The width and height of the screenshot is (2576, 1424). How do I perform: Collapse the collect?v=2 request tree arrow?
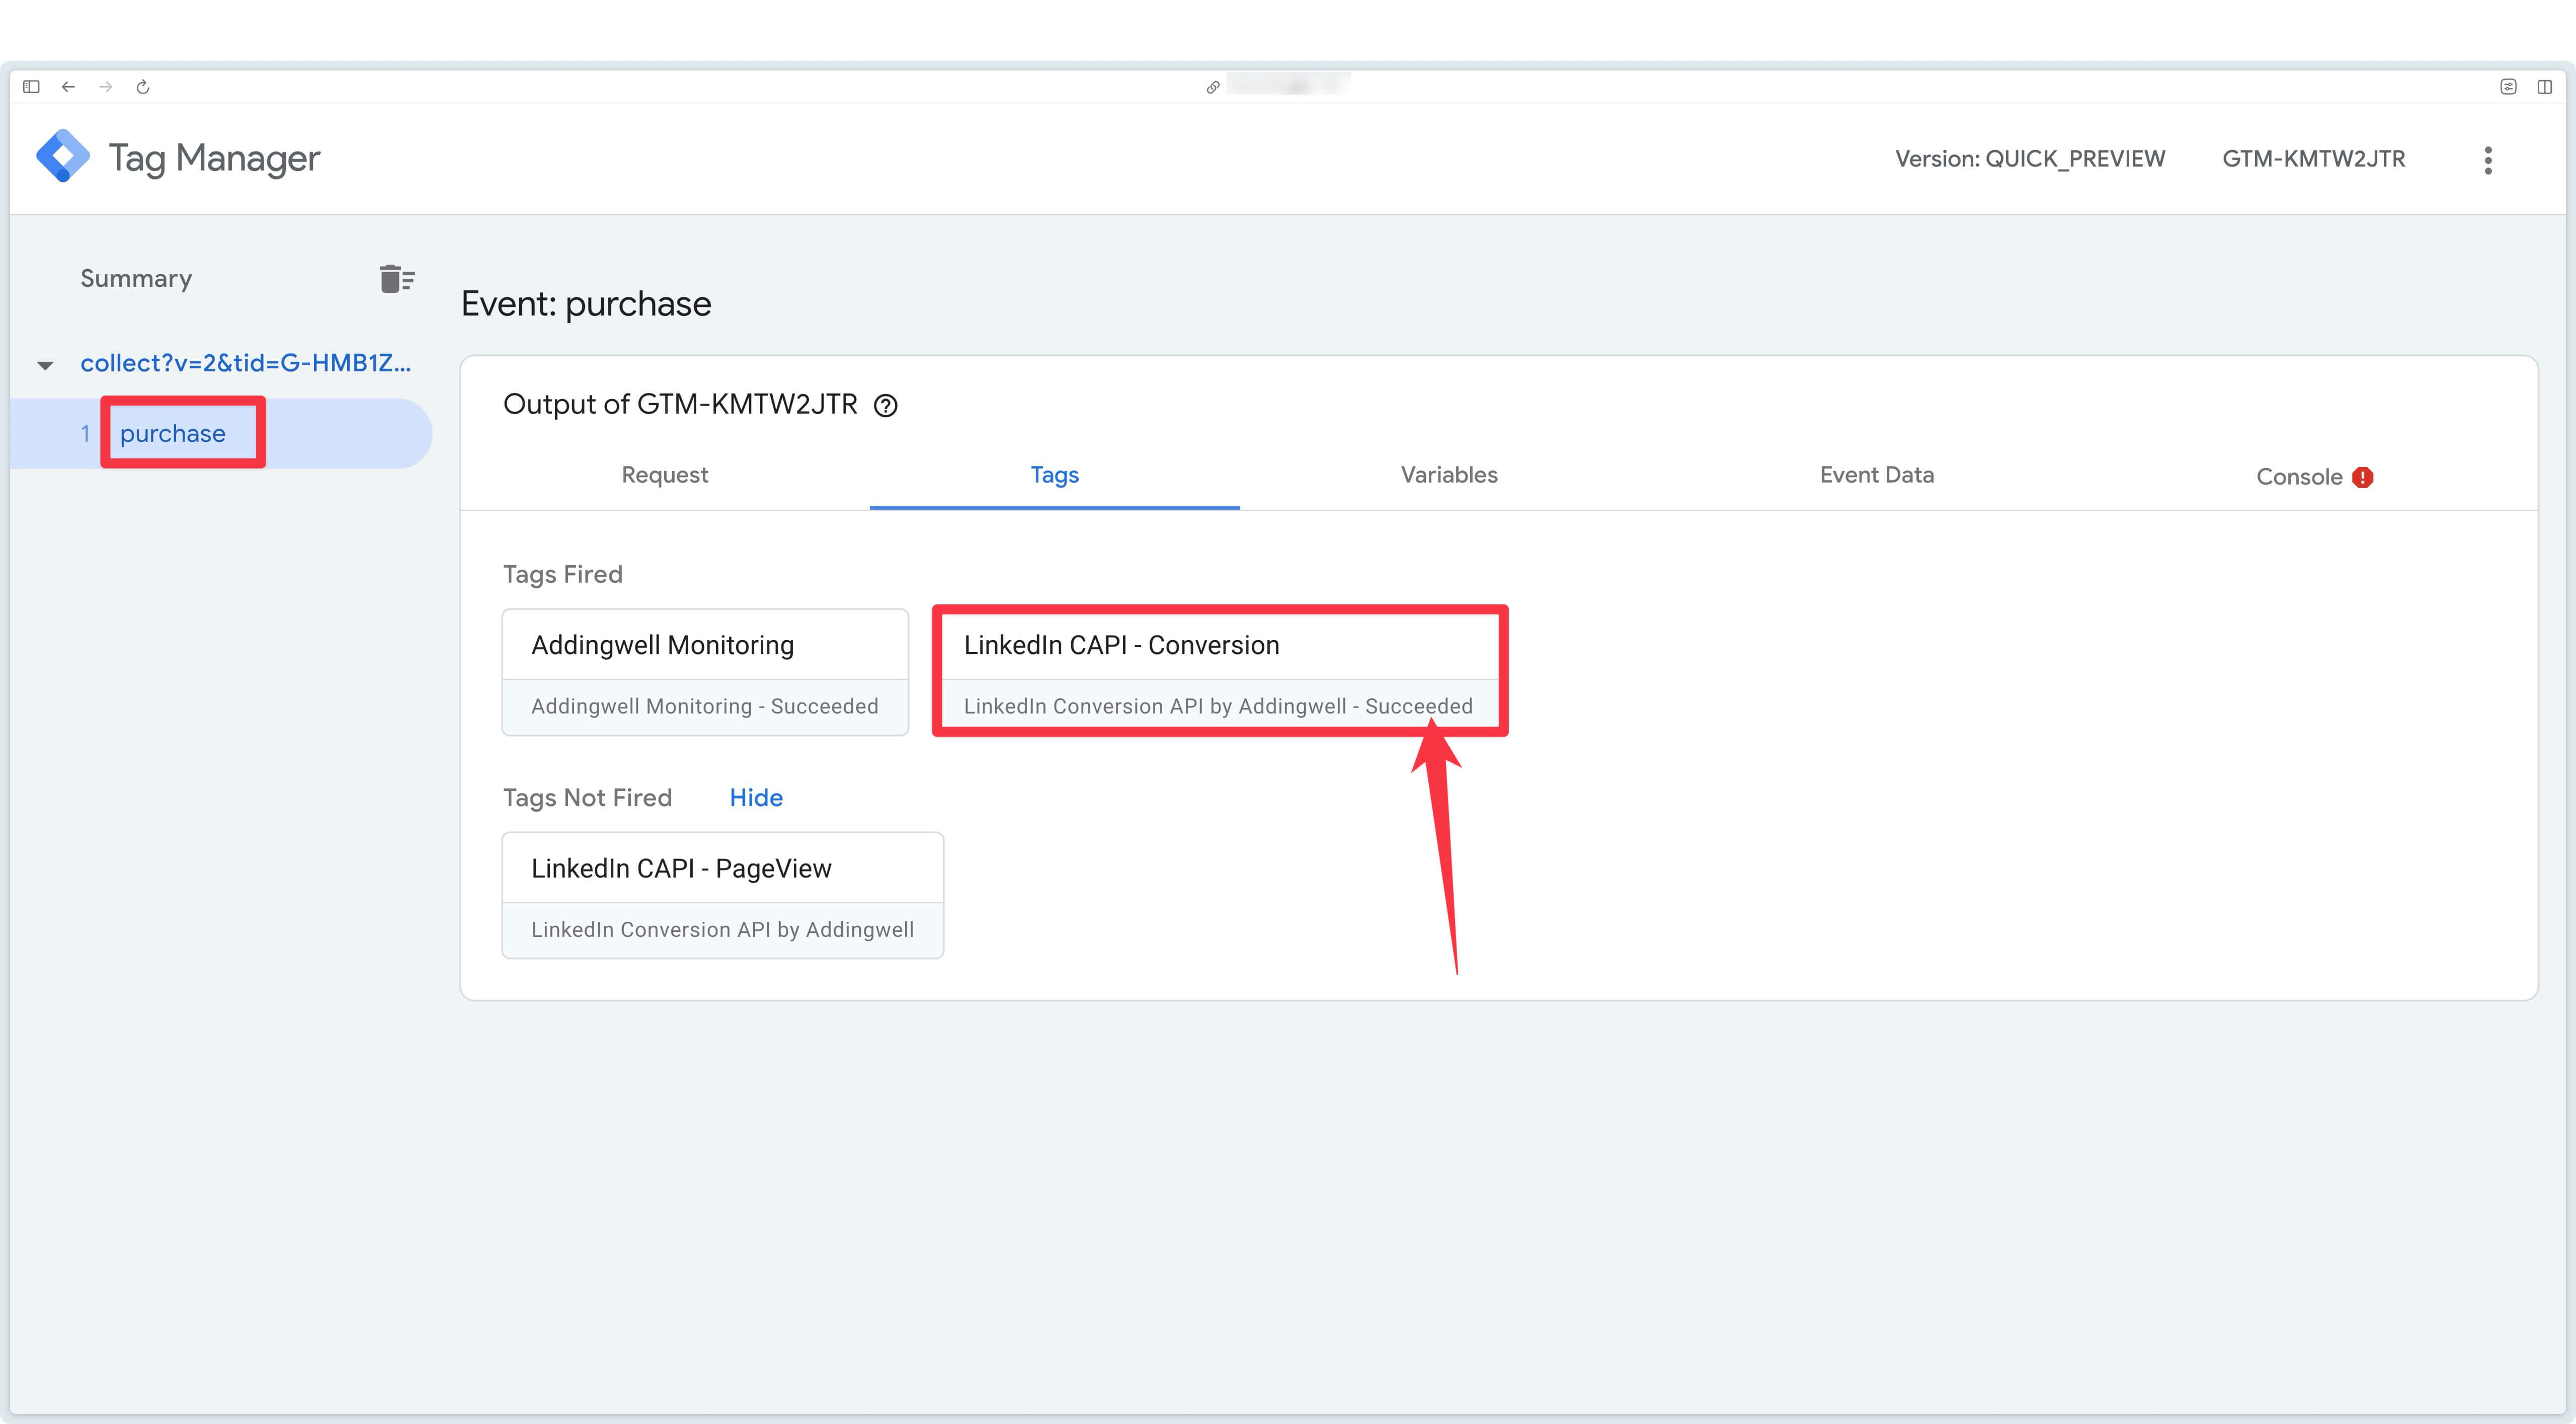(45, 365)
